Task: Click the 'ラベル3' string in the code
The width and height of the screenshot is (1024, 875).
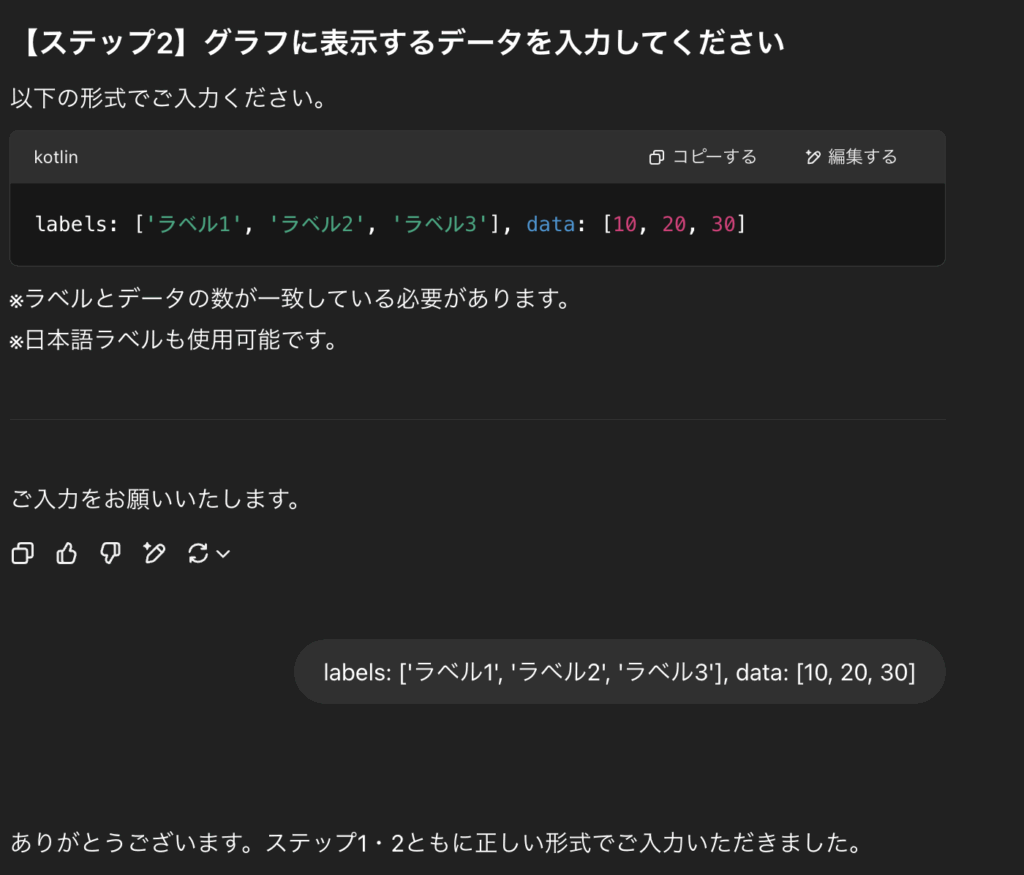Action: [x=441, y=224]
